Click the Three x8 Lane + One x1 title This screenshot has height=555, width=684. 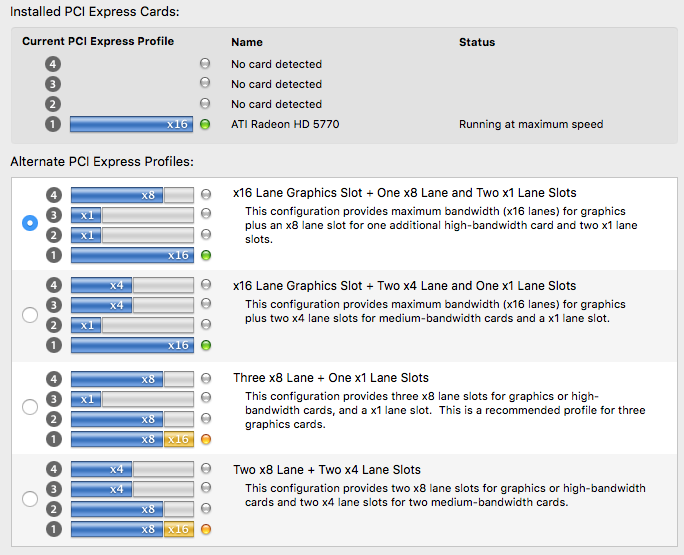(x=330, y=378)
